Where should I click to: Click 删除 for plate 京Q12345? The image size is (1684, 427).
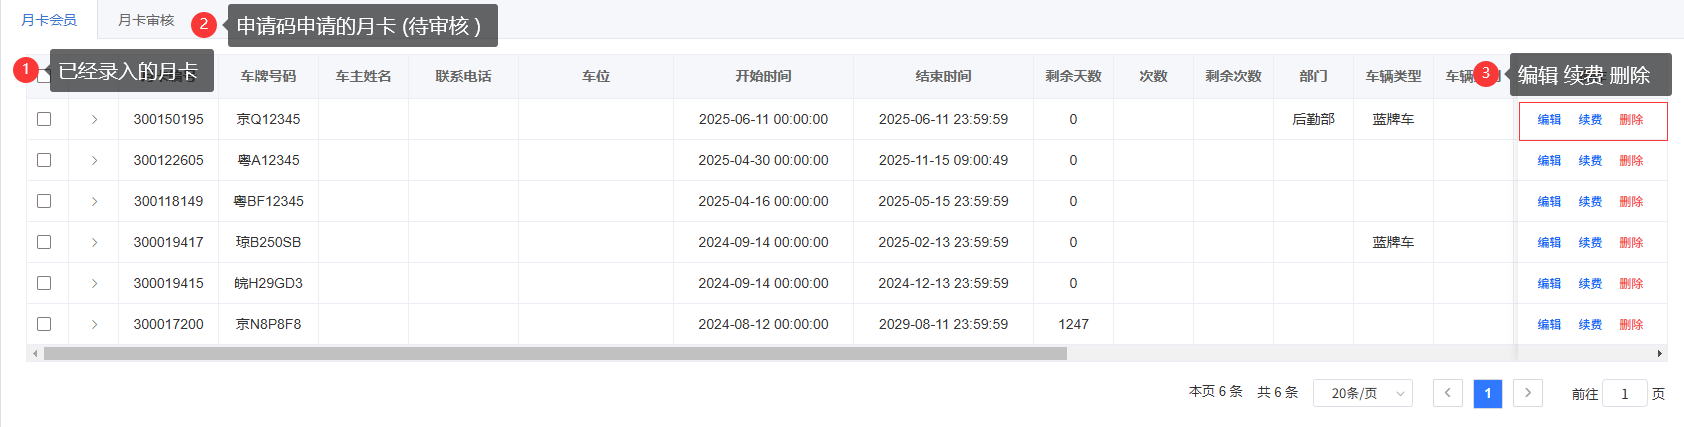pyautogui.click(x=1631, y=120)
